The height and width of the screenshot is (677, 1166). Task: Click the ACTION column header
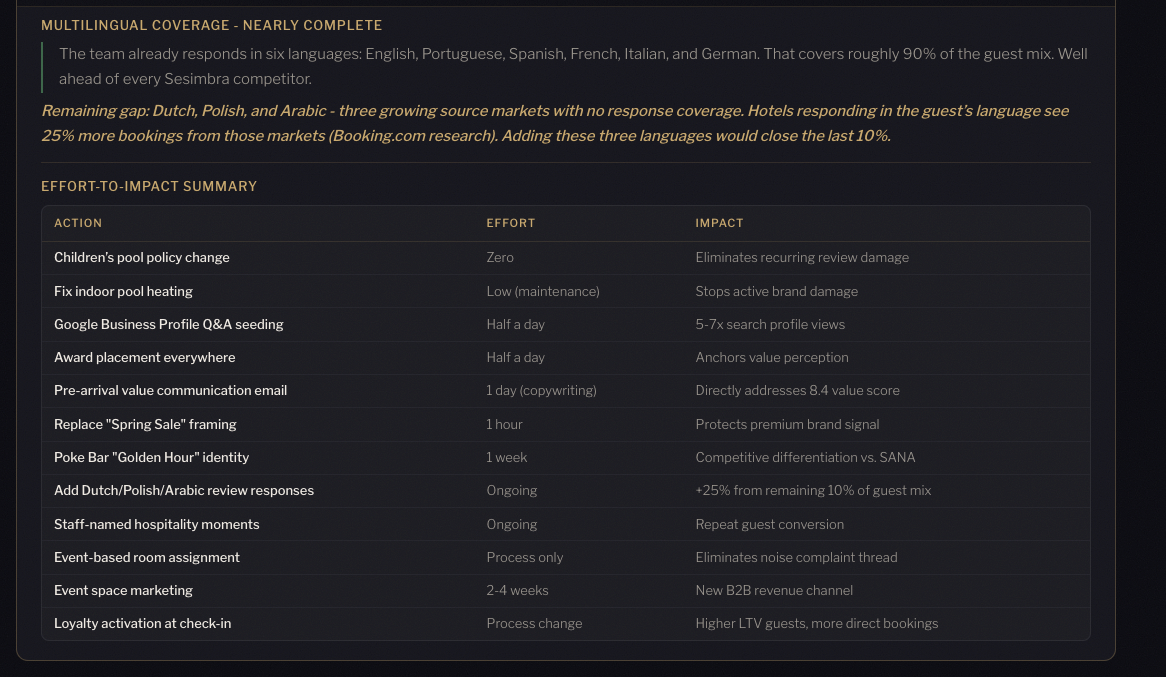tap(78, 223)
